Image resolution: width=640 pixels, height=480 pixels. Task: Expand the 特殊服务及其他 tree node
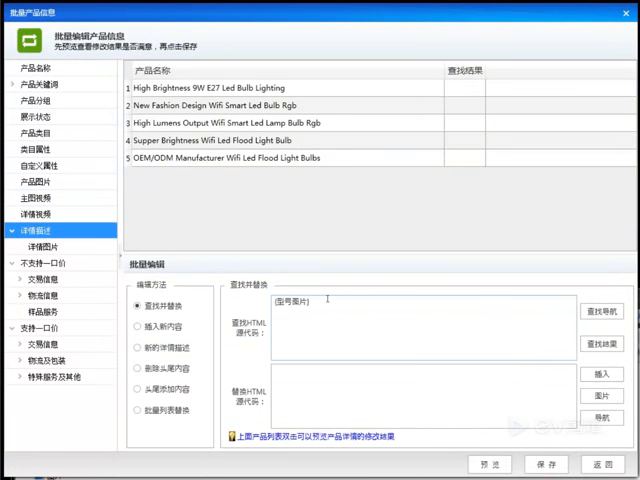20,377
